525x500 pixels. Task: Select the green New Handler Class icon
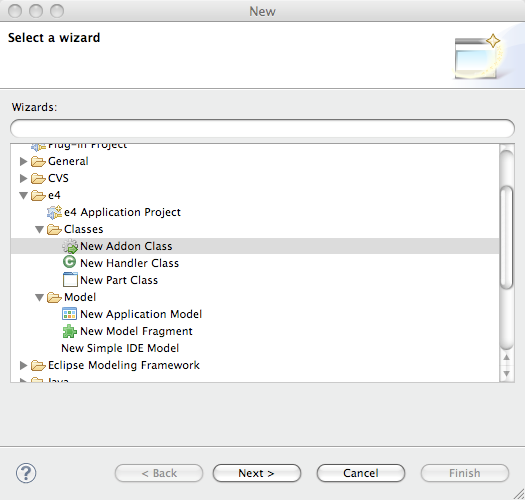point(69,262)
